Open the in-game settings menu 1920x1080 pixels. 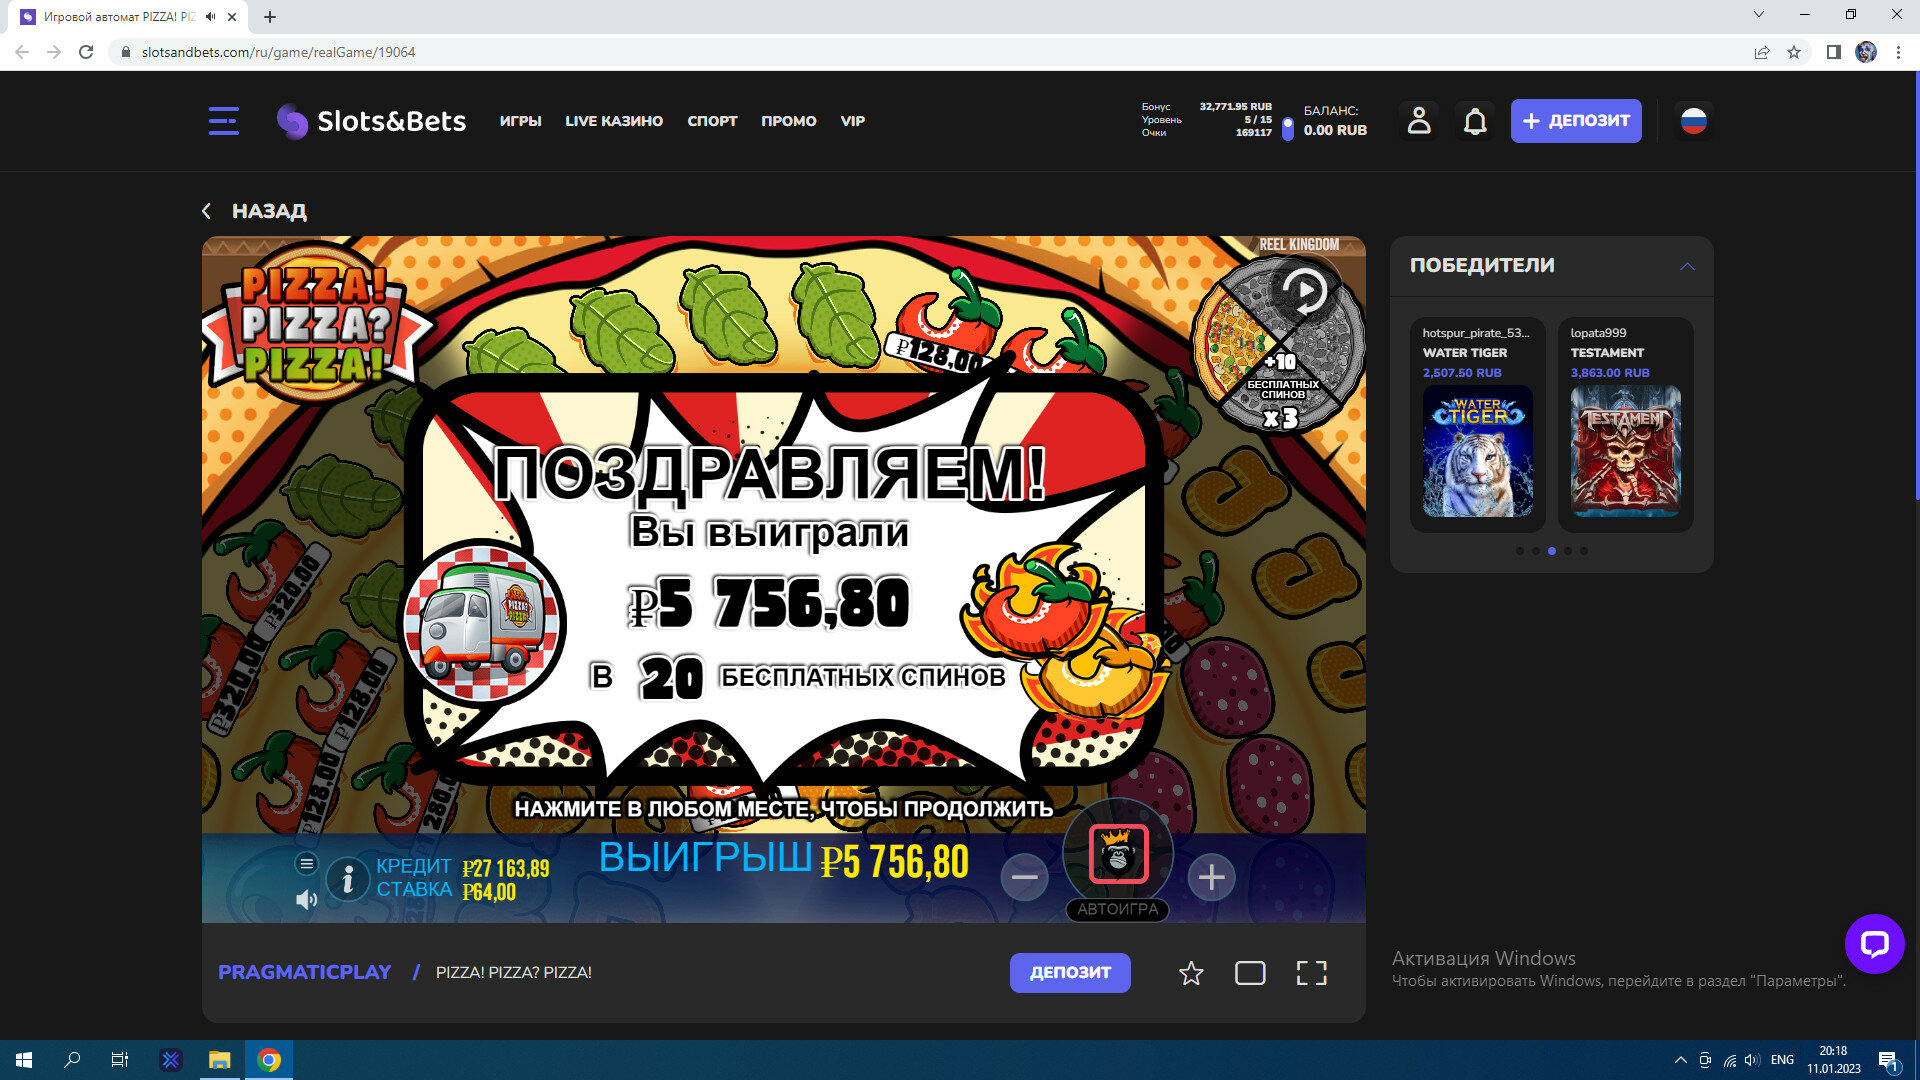306,863
